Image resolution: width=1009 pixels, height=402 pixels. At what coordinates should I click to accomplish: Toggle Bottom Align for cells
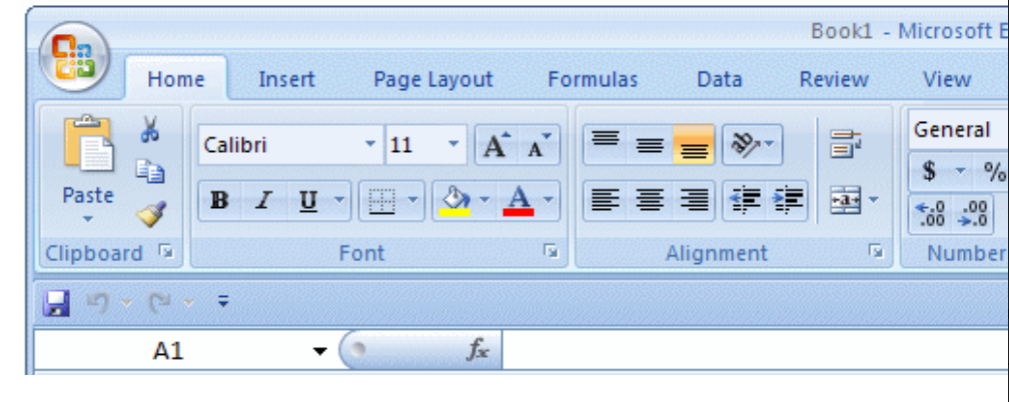(693, 146)
